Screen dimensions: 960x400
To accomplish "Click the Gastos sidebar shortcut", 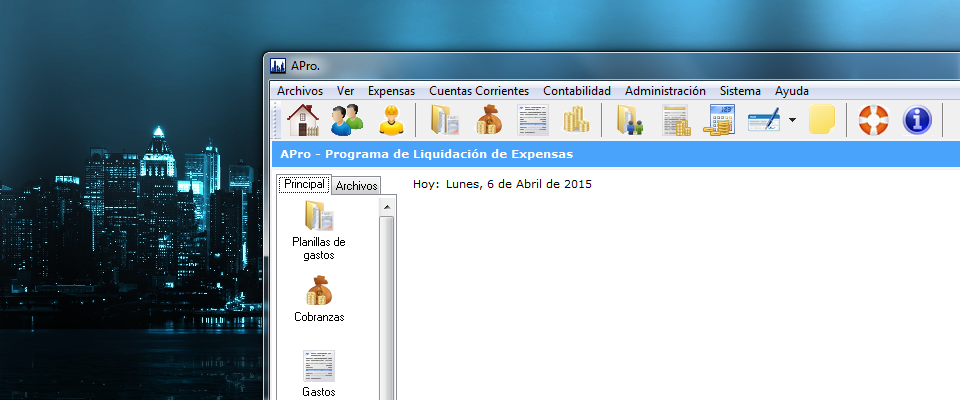I will [x=319, y=374].
